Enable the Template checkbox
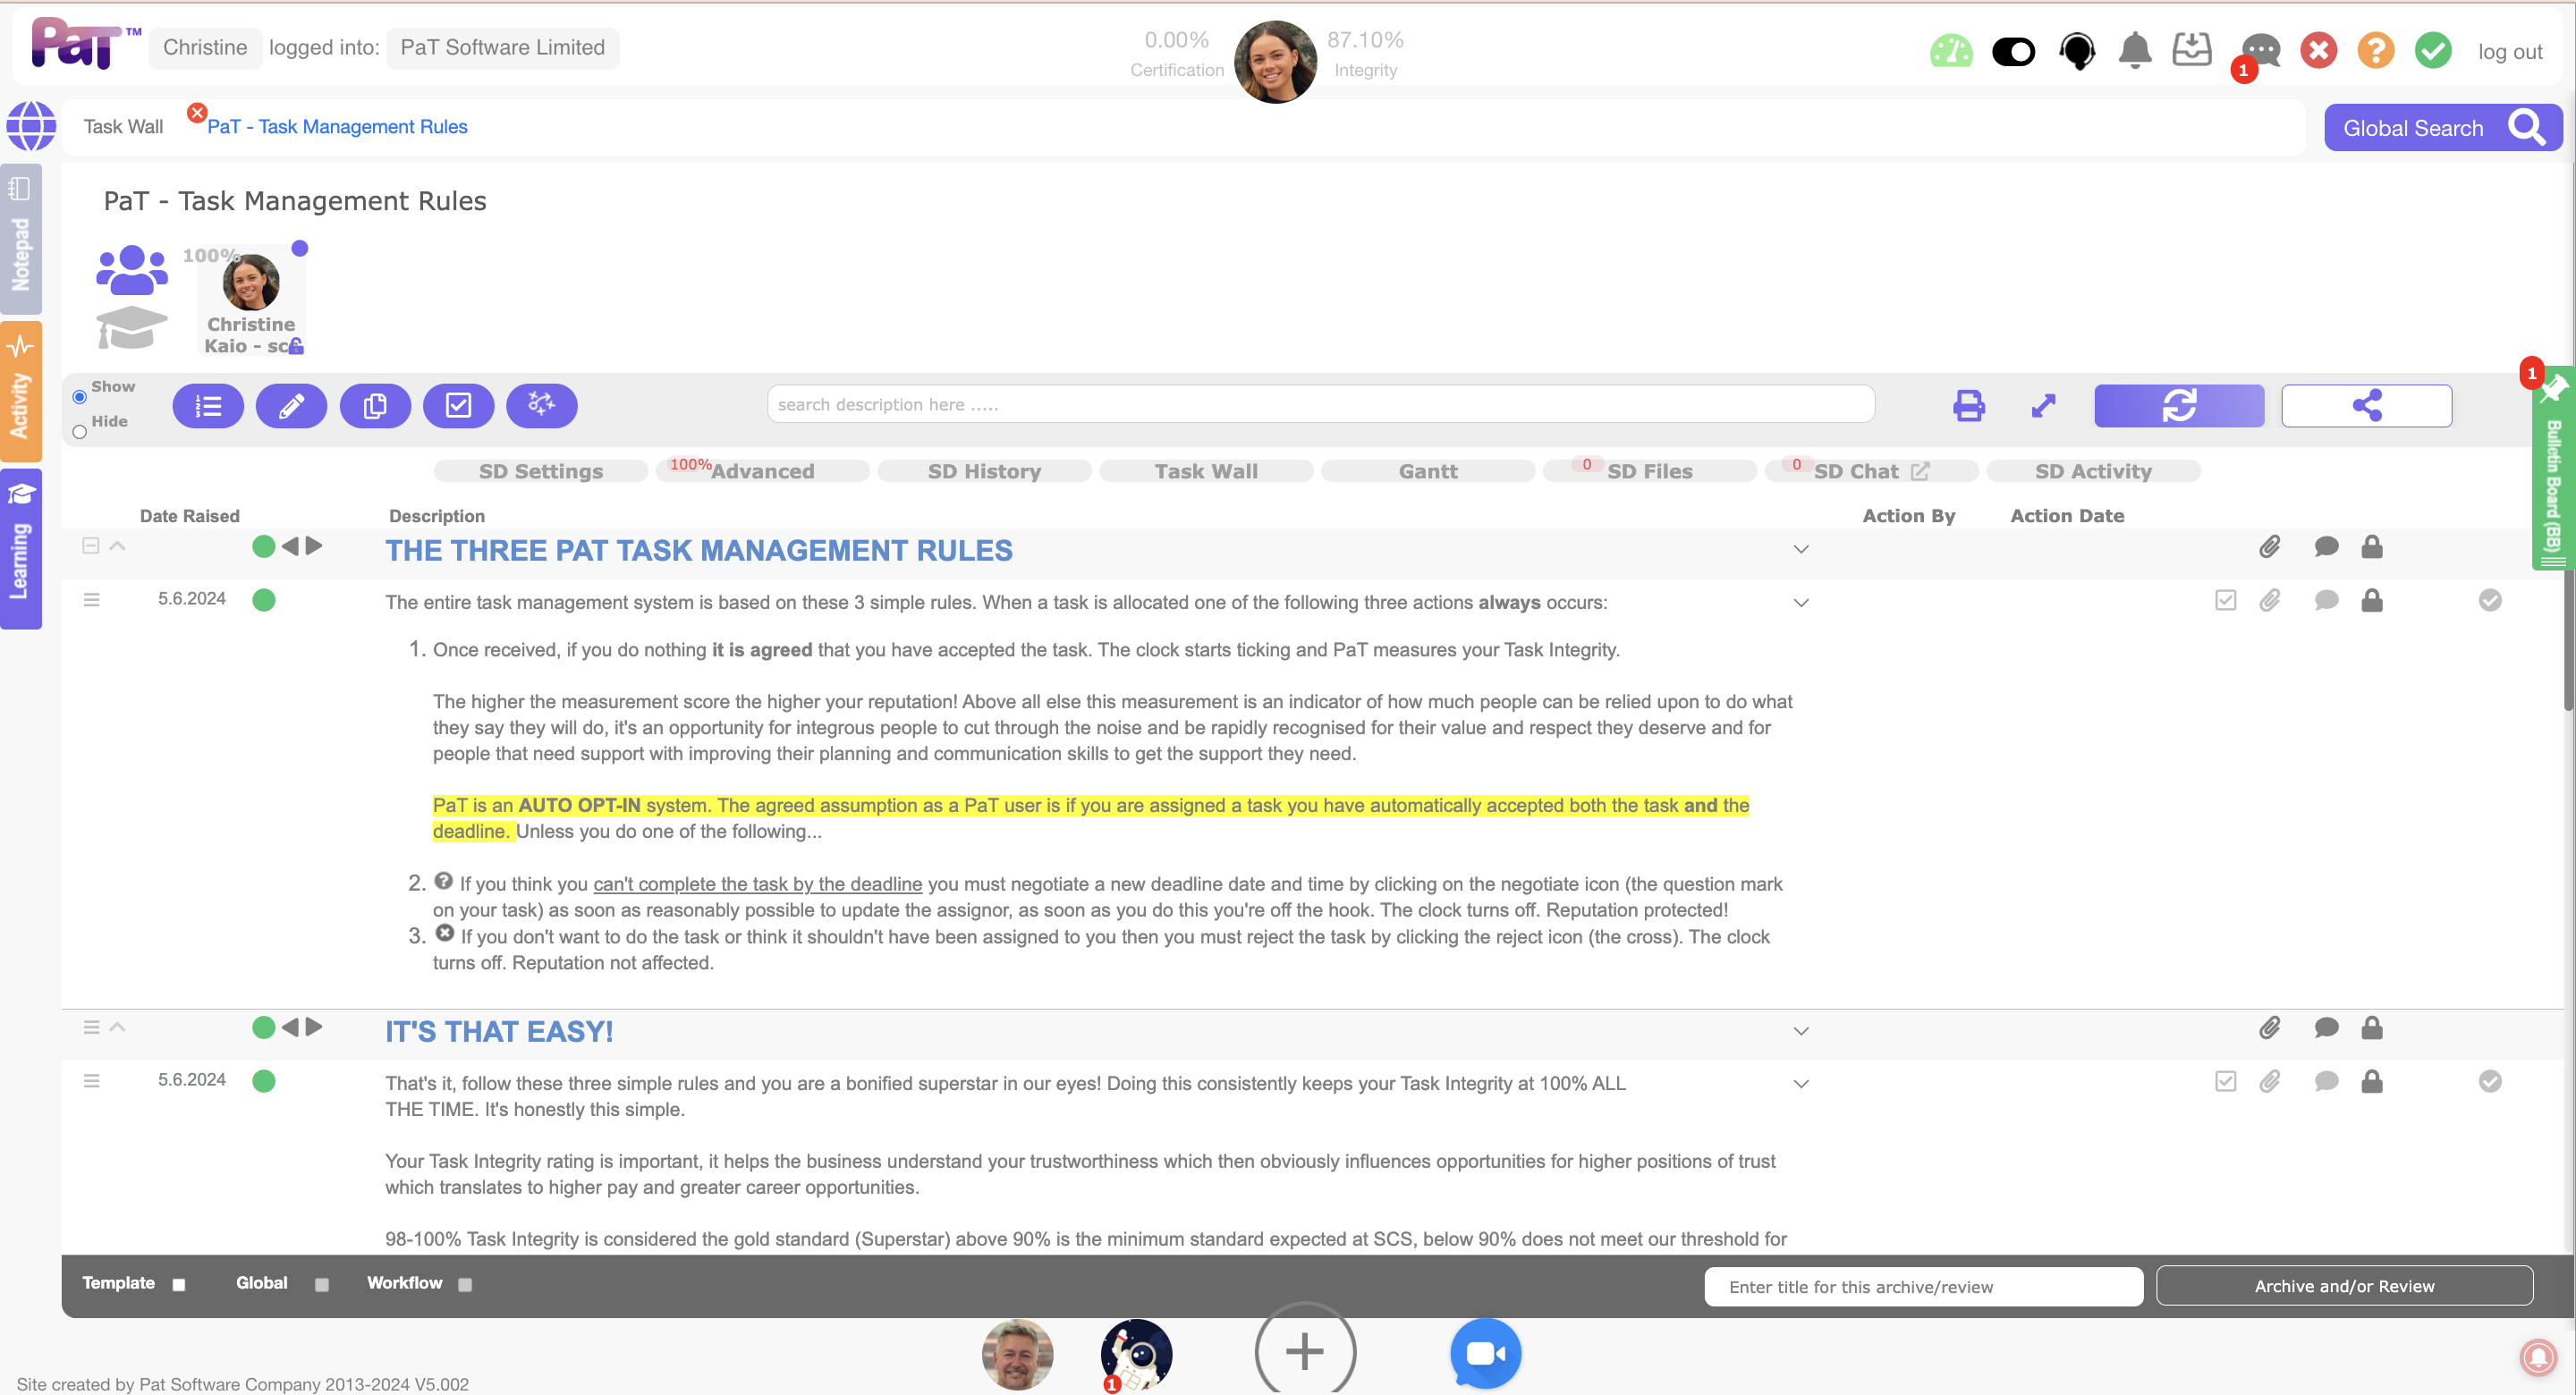Image resolution: width=2576 pixels, height=1395 pixels. tap(179, 1285)
